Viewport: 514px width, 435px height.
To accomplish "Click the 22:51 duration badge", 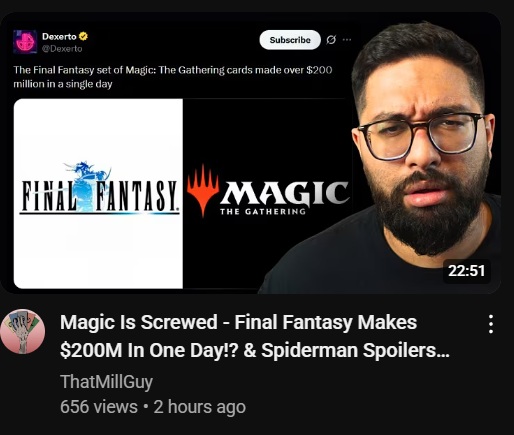I will [x=466, y=271].
